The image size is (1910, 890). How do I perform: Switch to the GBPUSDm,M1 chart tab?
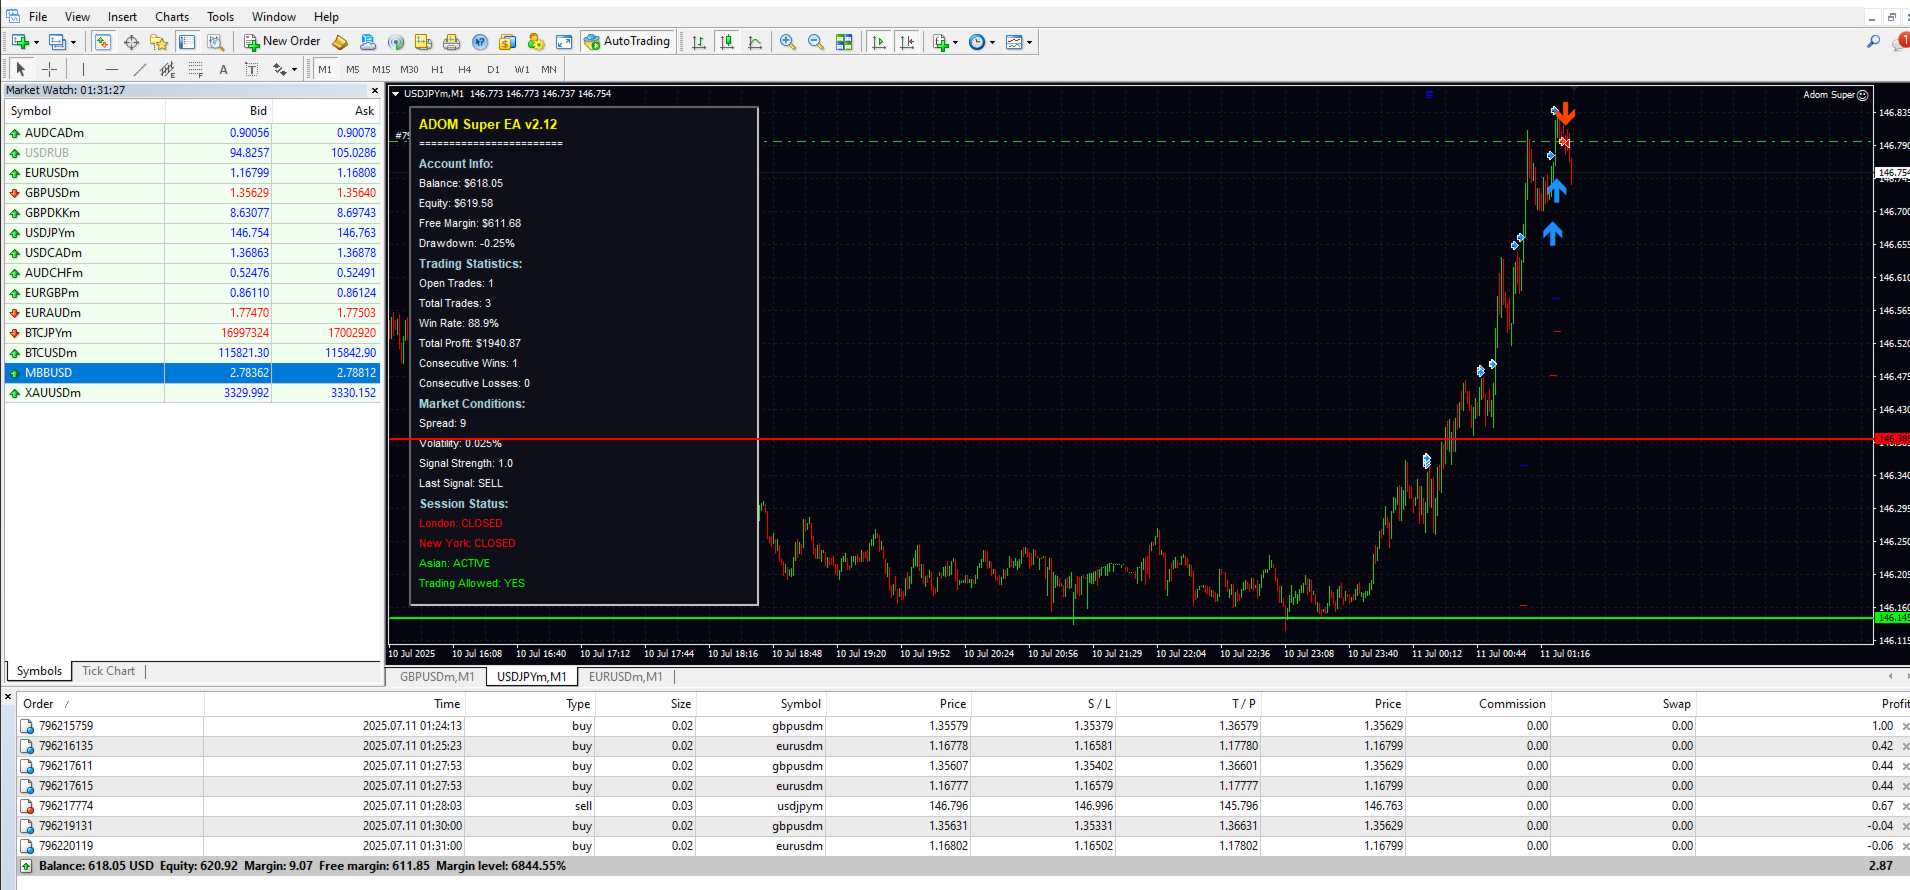click(437, 677)
